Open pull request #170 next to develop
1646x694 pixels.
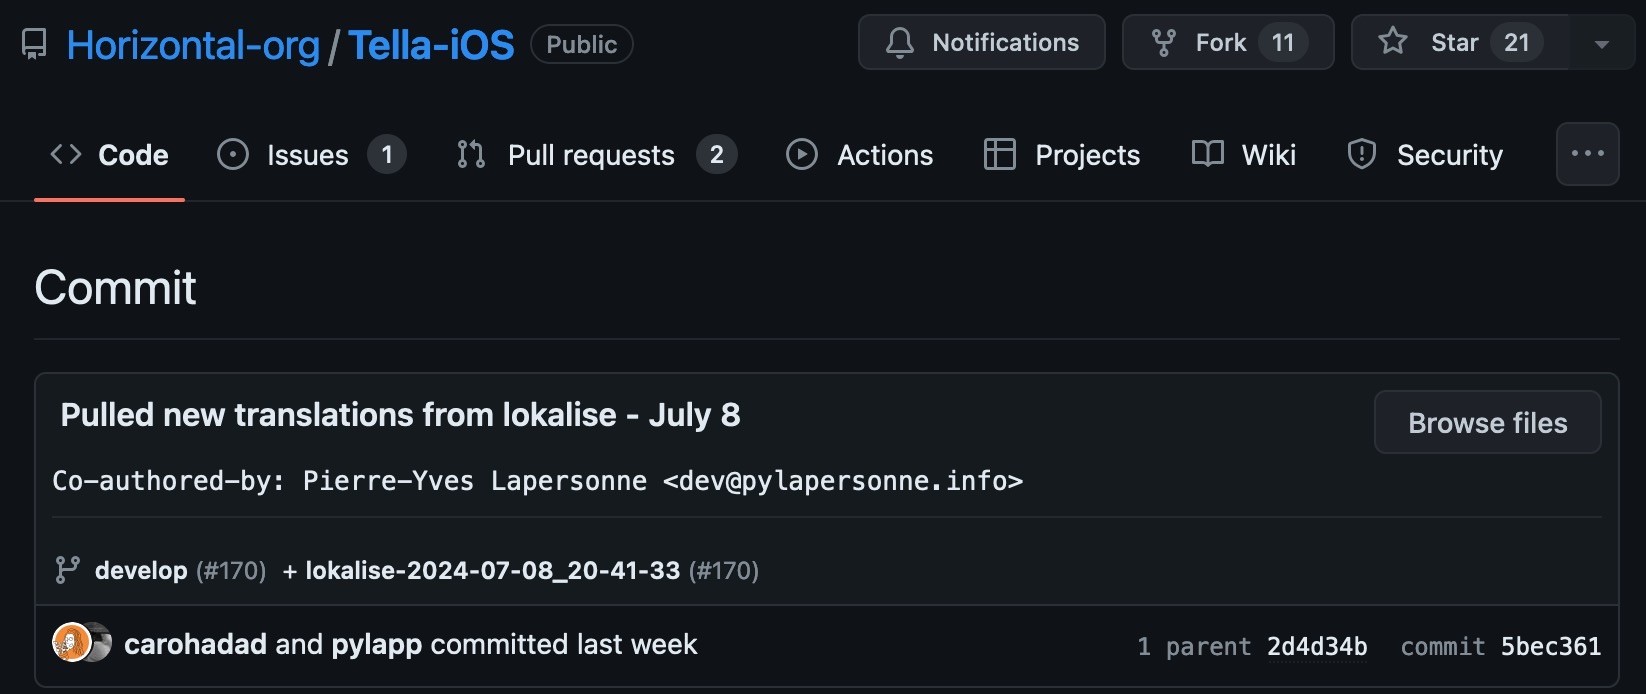pyautogui.click(x=231, y=571)
